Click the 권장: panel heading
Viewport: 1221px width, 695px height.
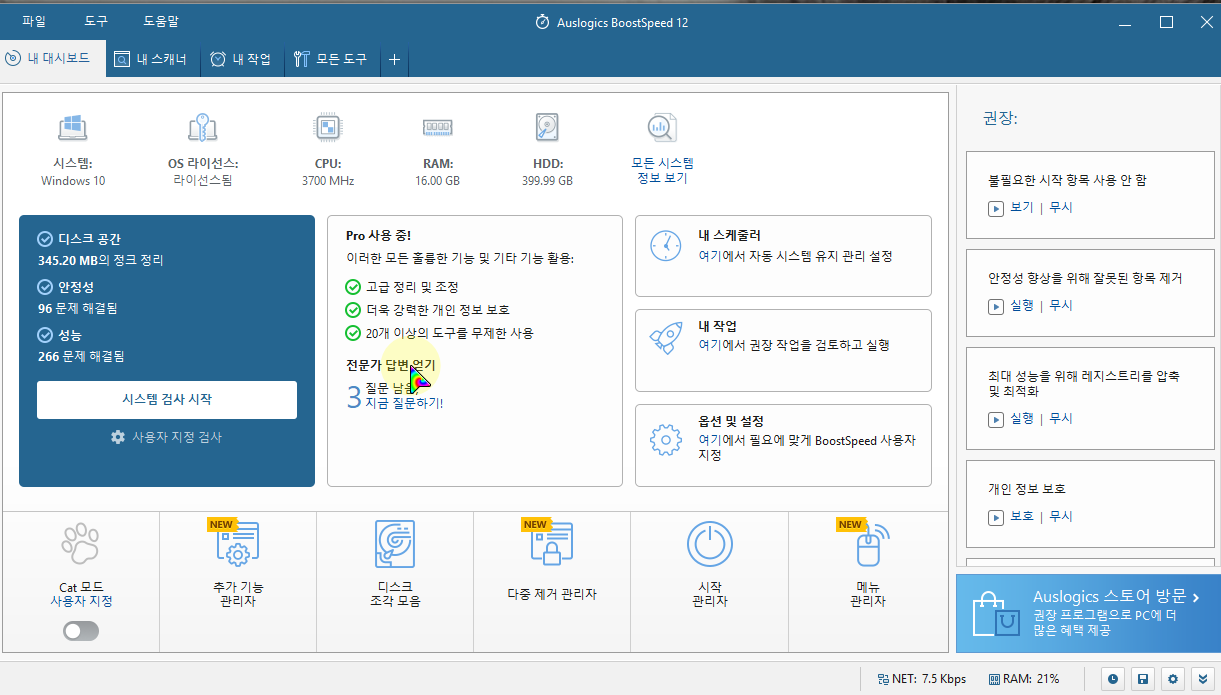(x=1000, y=118)
